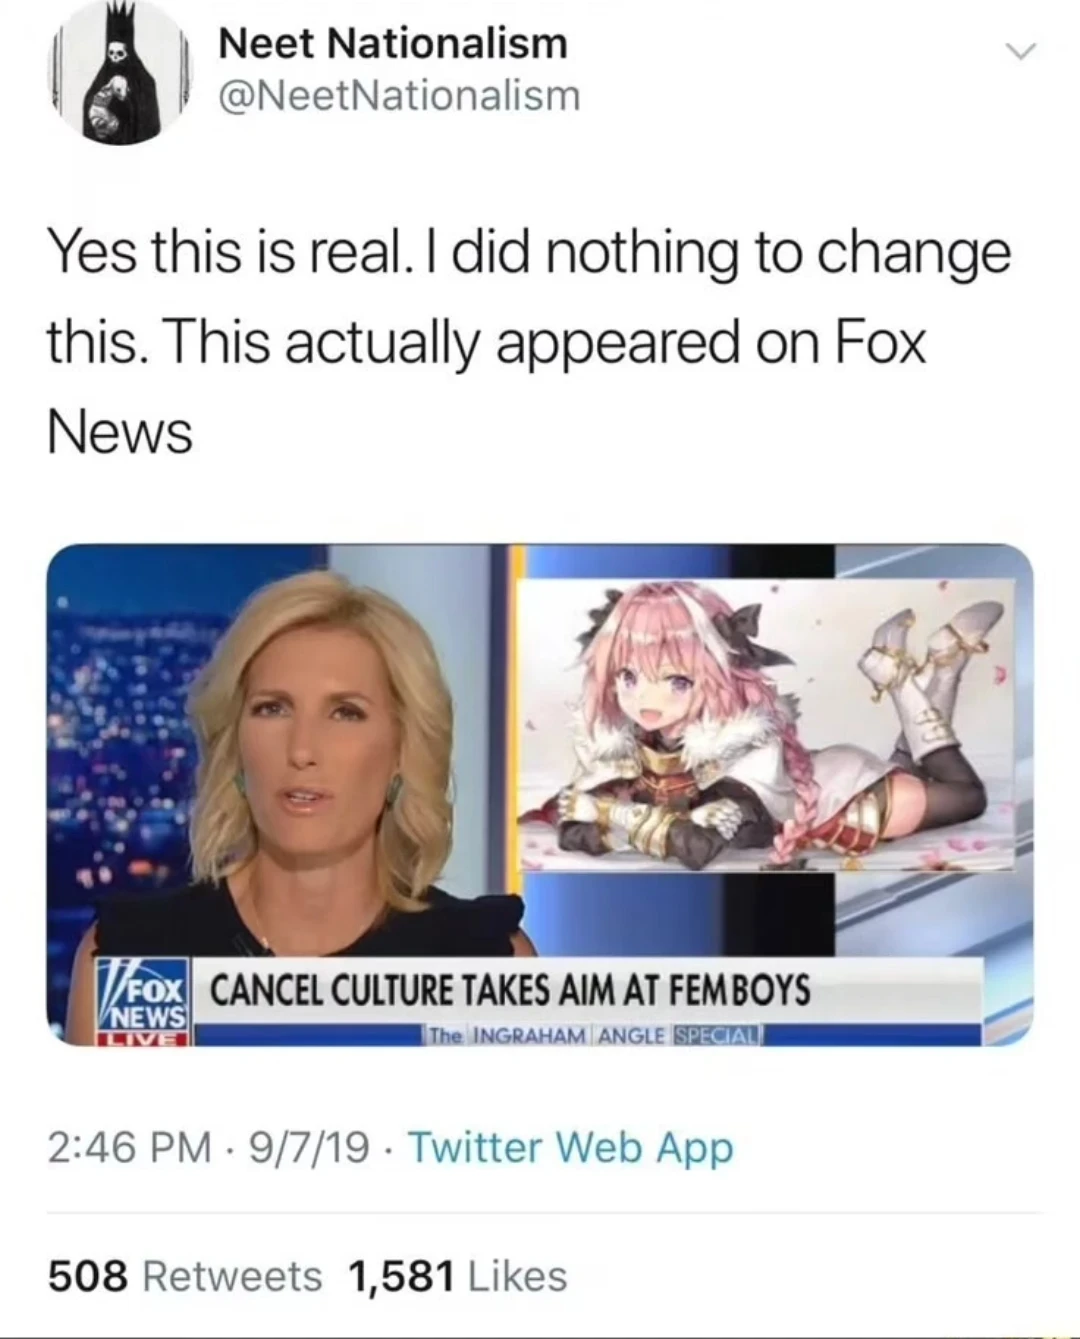The height and width of the screenshot is (1339, 1080).
Task: View the 508 Retweets list
Action: click(185, 1276)
